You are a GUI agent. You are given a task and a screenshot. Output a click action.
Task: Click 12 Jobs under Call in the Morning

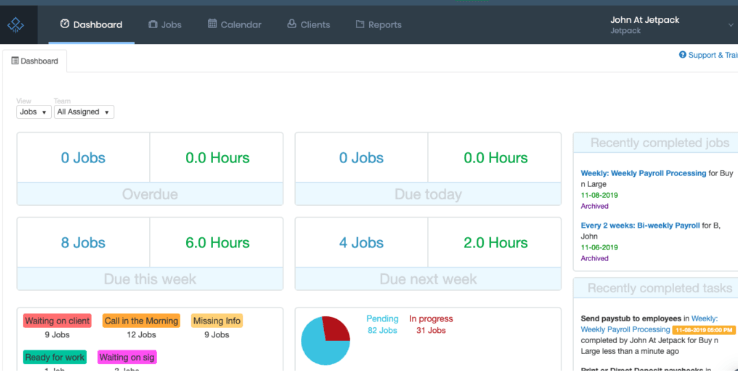[x=141, y=335]
